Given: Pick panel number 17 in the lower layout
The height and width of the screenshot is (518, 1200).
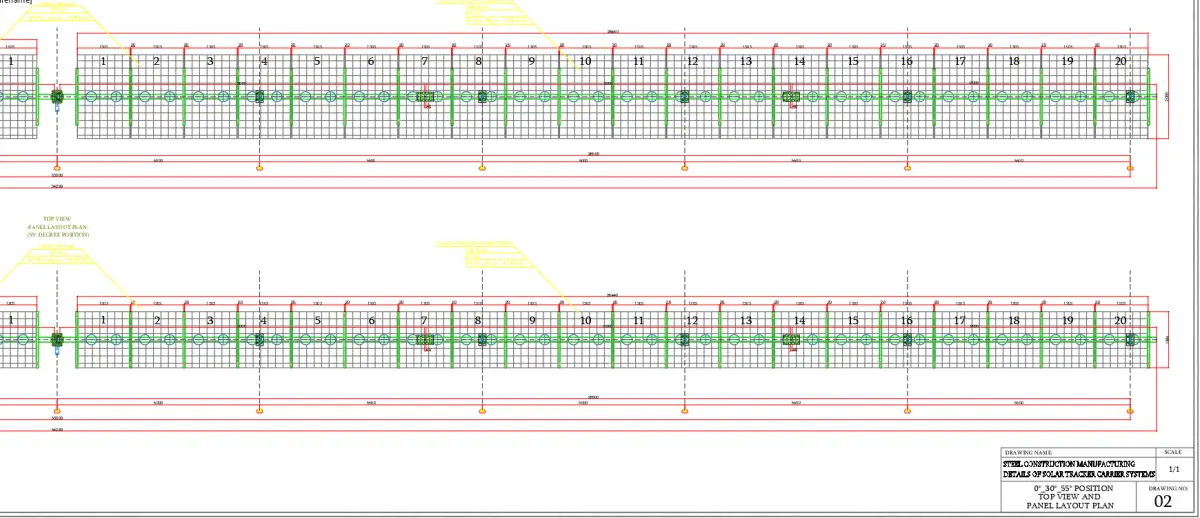Looking at the screenshot, I should (x=960, y=320).
